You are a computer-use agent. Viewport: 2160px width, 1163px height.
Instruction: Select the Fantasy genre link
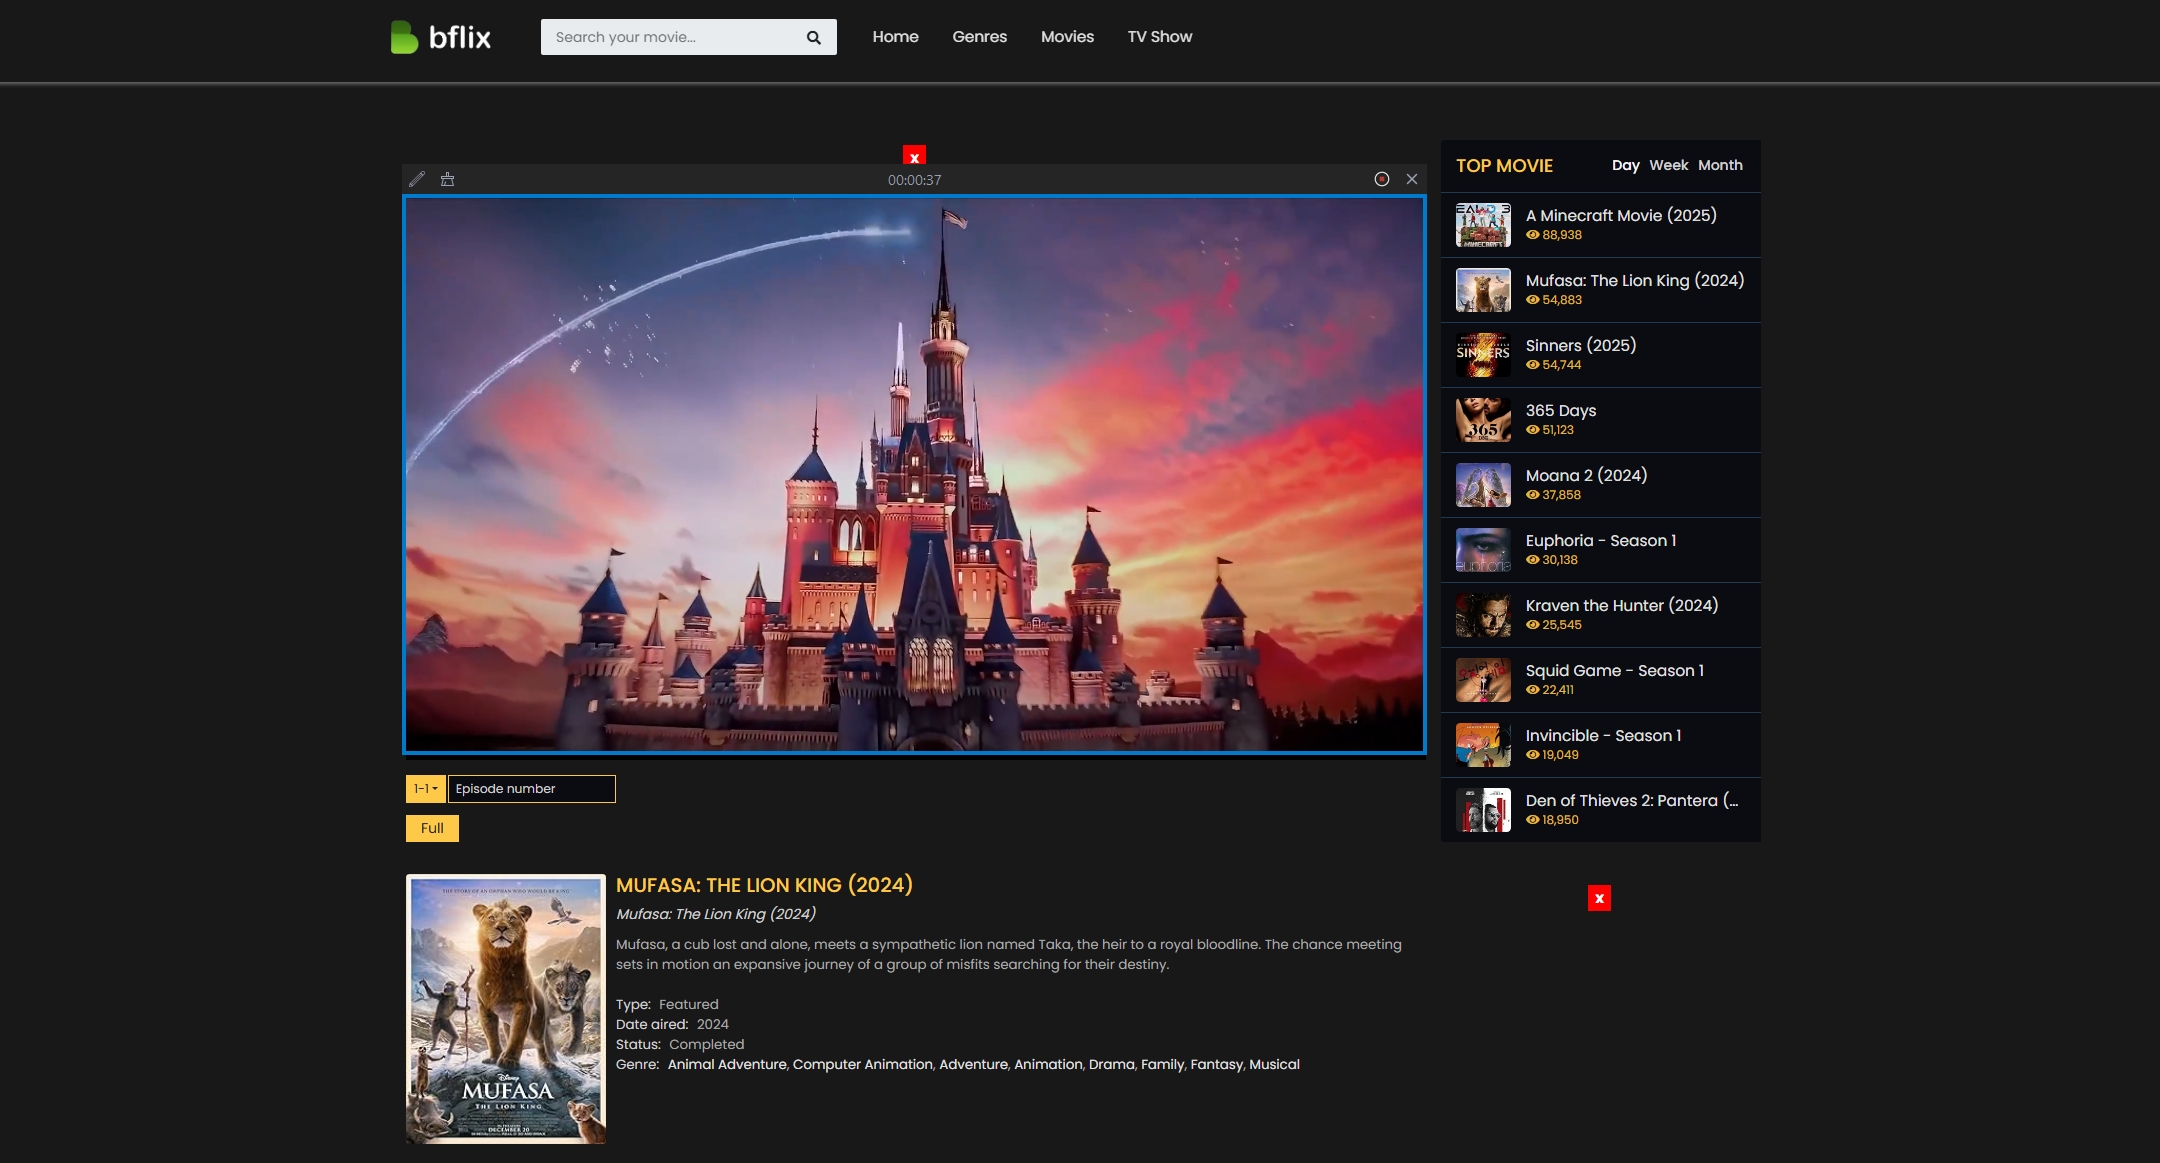coord(1216,1064)
